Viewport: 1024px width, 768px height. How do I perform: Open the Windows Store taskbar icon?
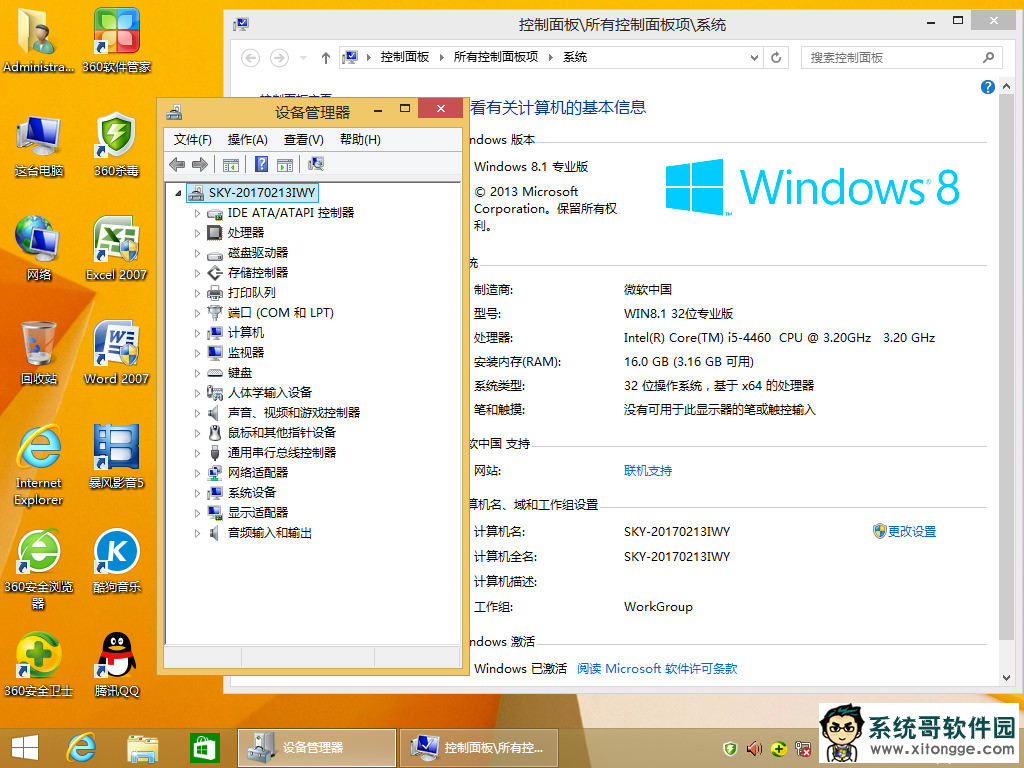[x=204, y=747]
